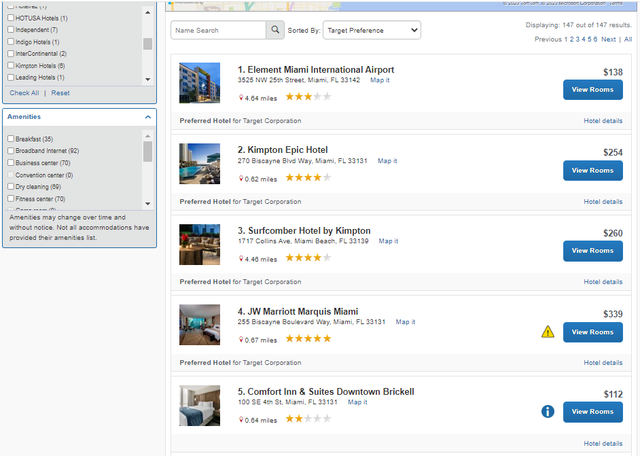Viewport: 640px width, 456px height.
Task: Check the Dry cleaning amenity
Action: coord(11,187)
